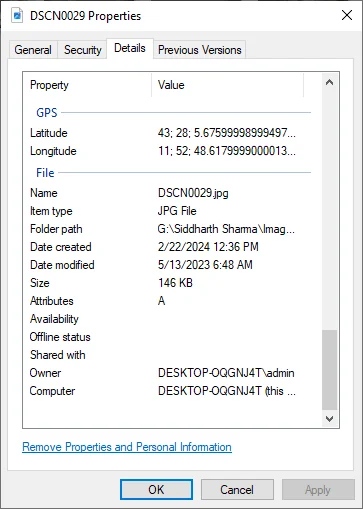Image resolution: width=363 pixels, height=509 pixels.
Task: Click the scrollbar up arrow
Action: coord(329,82)
